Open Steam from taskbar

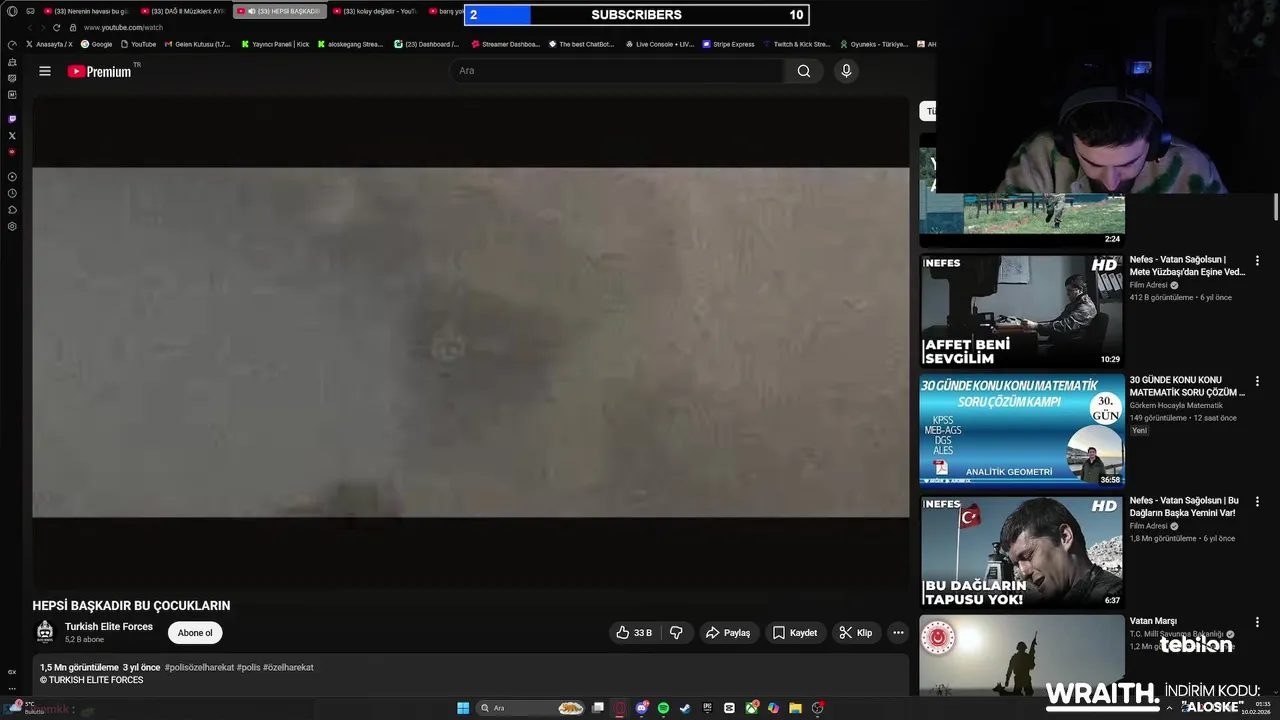(685, 708)
